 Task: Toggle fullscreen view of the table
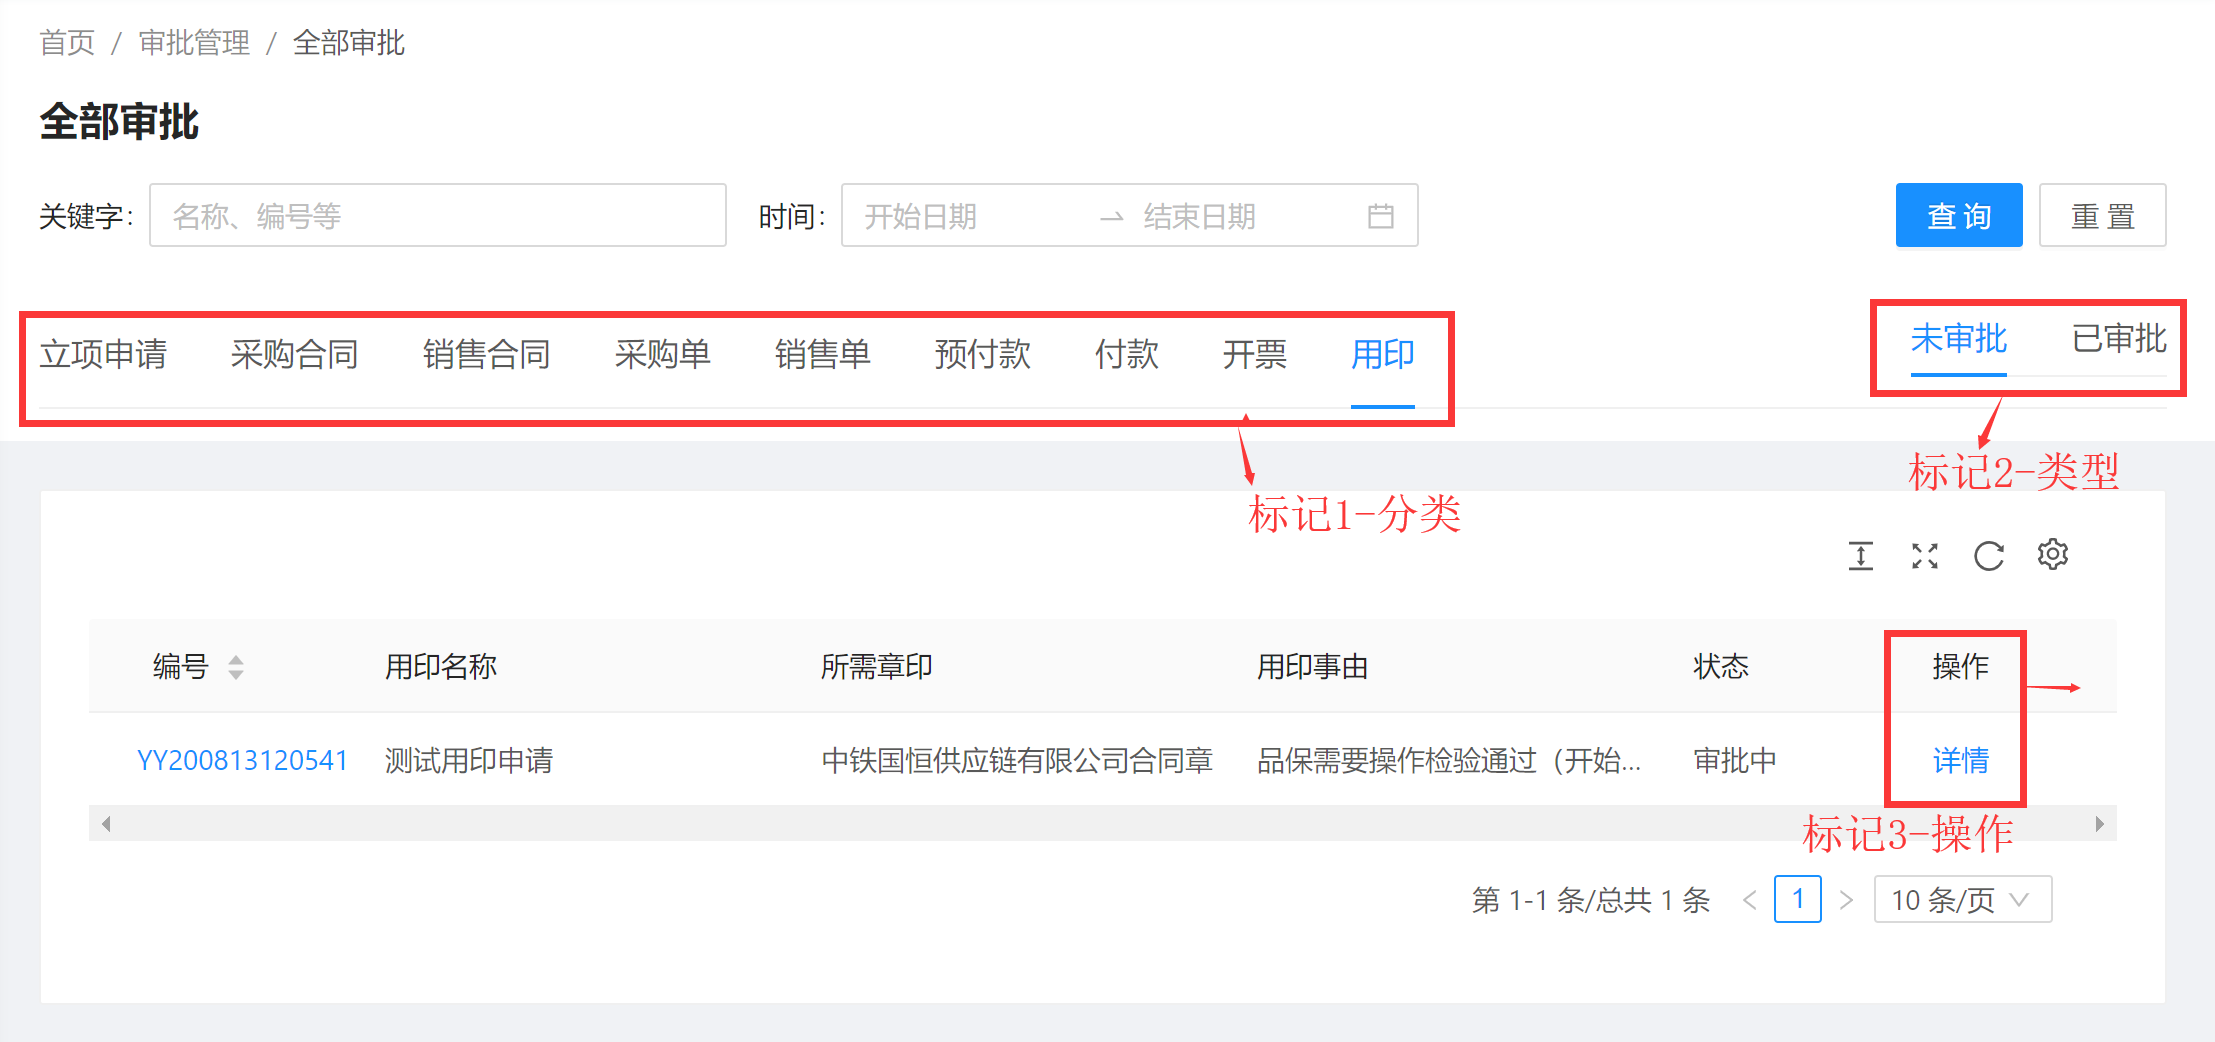click(1924, 555)
